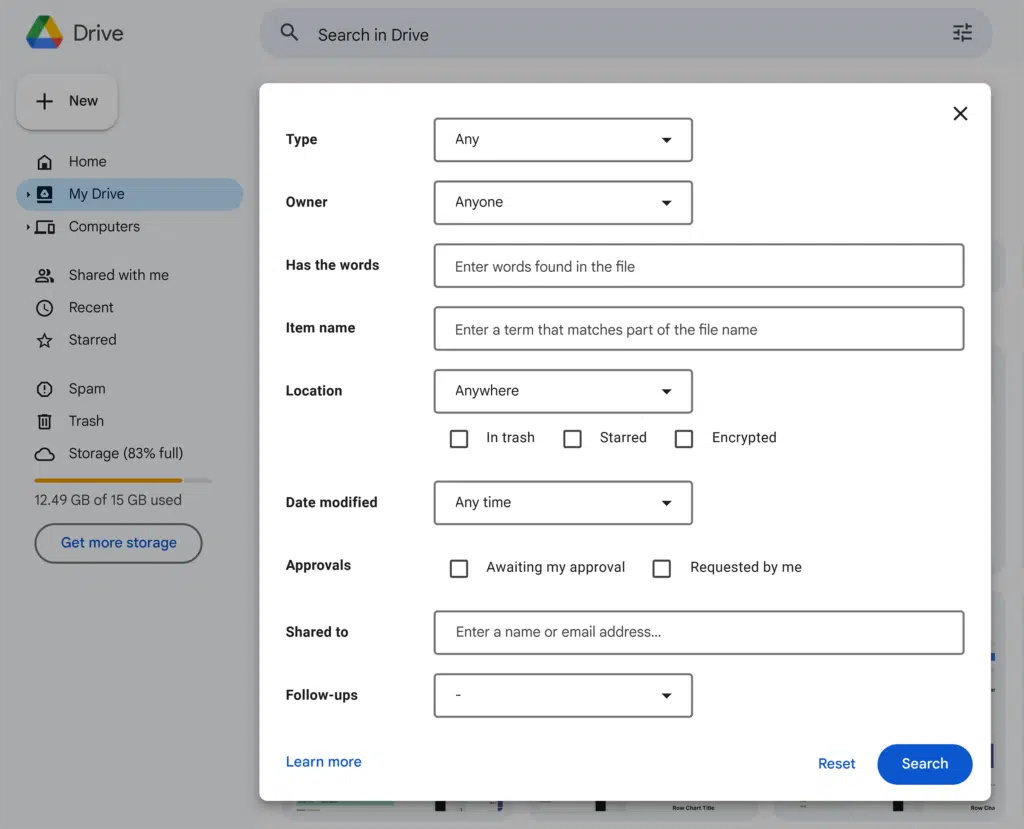The image size is (1024, 829).
Task: Click the Starred star icon in sidebar
Action: click(x=45, y=341)
